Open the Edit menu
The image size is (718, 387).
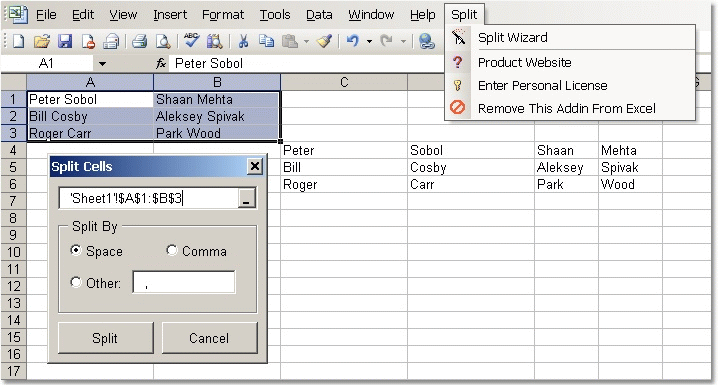coord(83,15)
